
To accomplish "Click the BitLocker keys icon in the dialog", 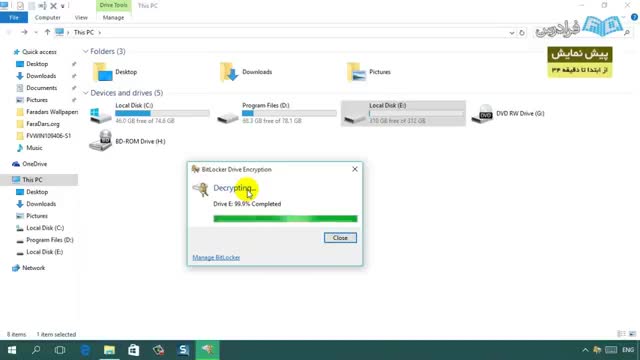I will tap(201, 189).
